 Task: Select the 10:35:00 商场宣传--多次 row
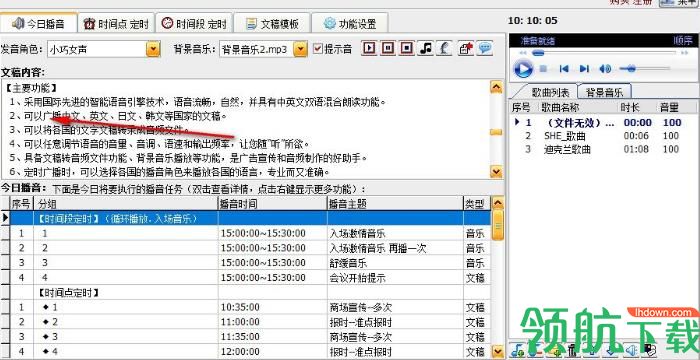pos(250,307)
